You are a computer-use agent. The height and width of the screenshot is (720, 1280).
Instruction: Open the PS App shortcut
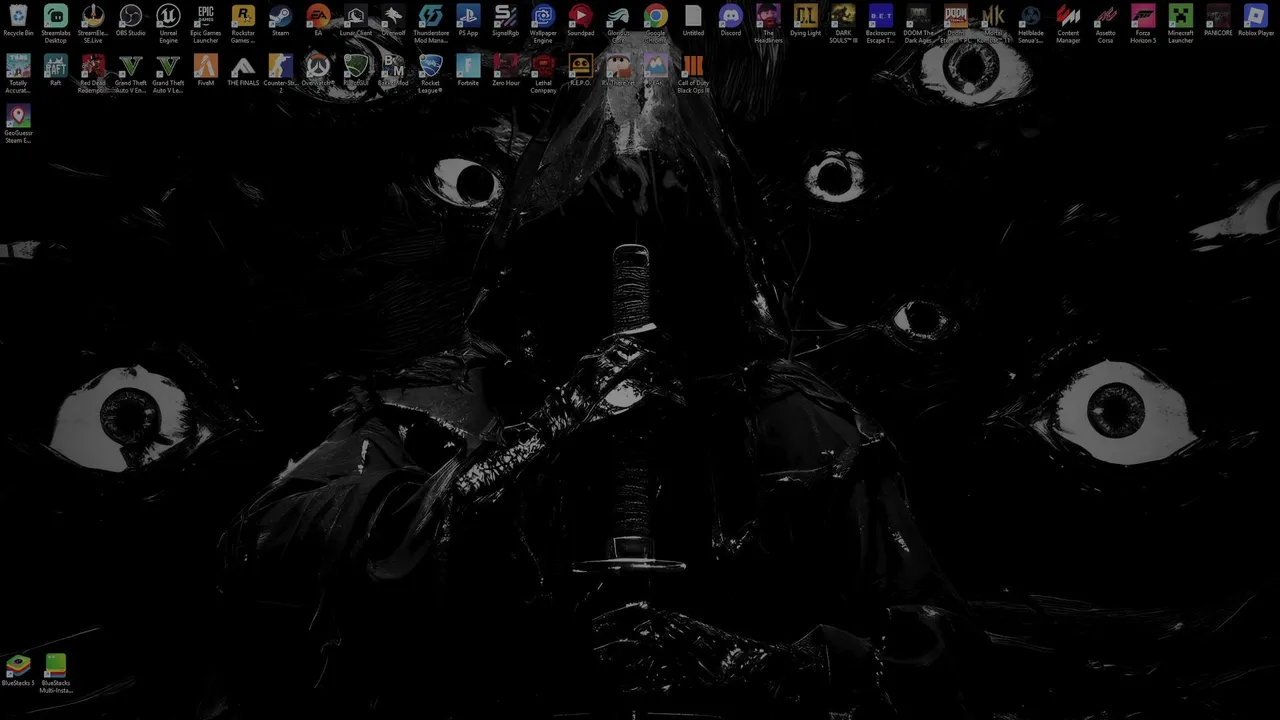tap(468, 21)
